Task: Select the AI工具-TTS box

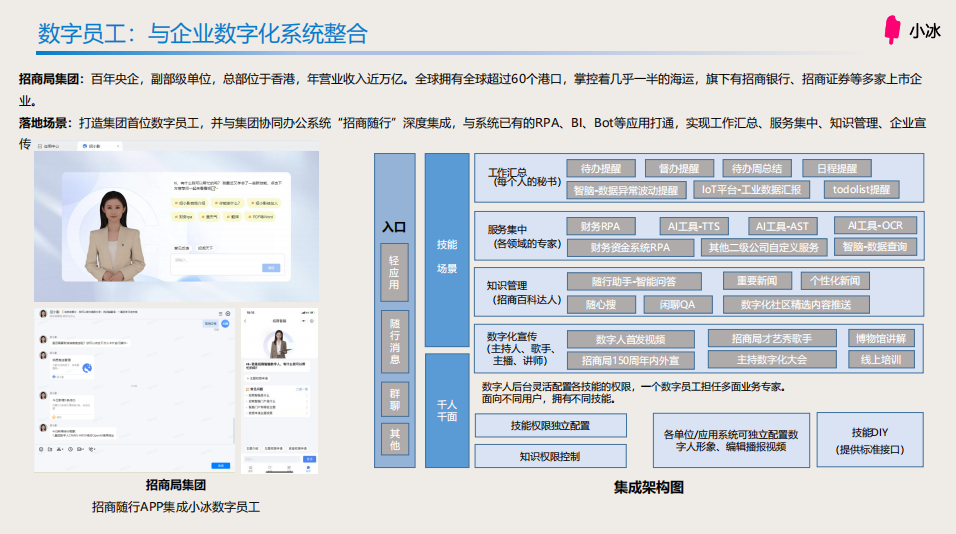Action: (x=694, y=226)
